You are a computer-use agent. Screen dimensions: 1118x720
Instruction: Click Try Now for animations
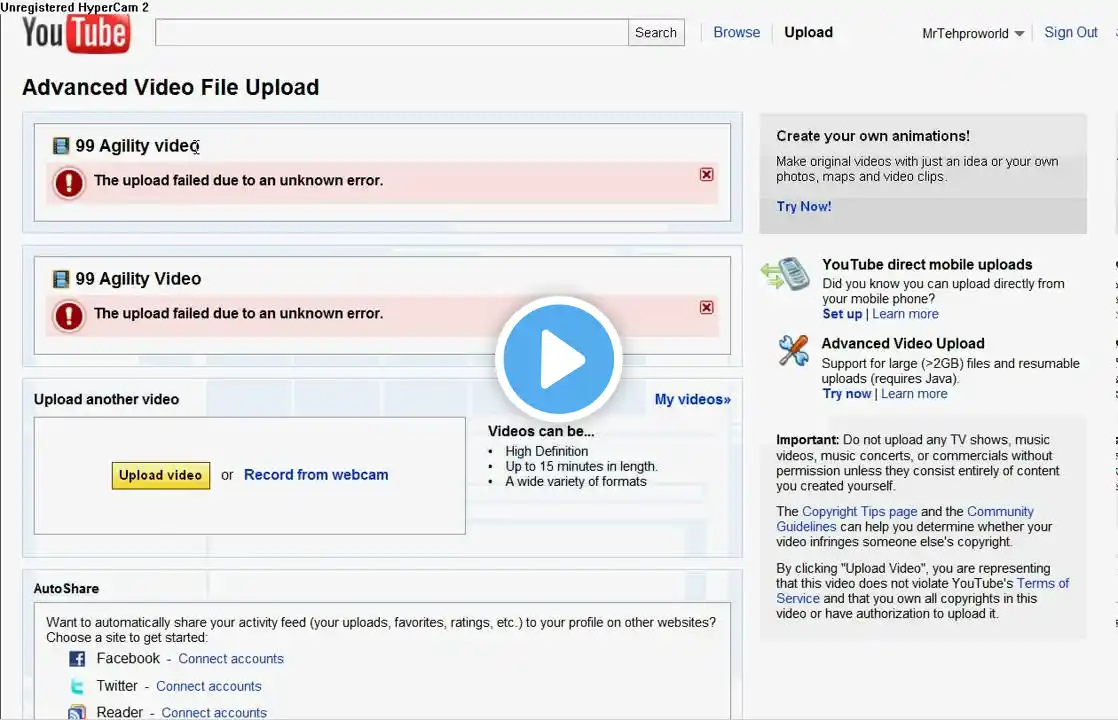click(804, 206)
